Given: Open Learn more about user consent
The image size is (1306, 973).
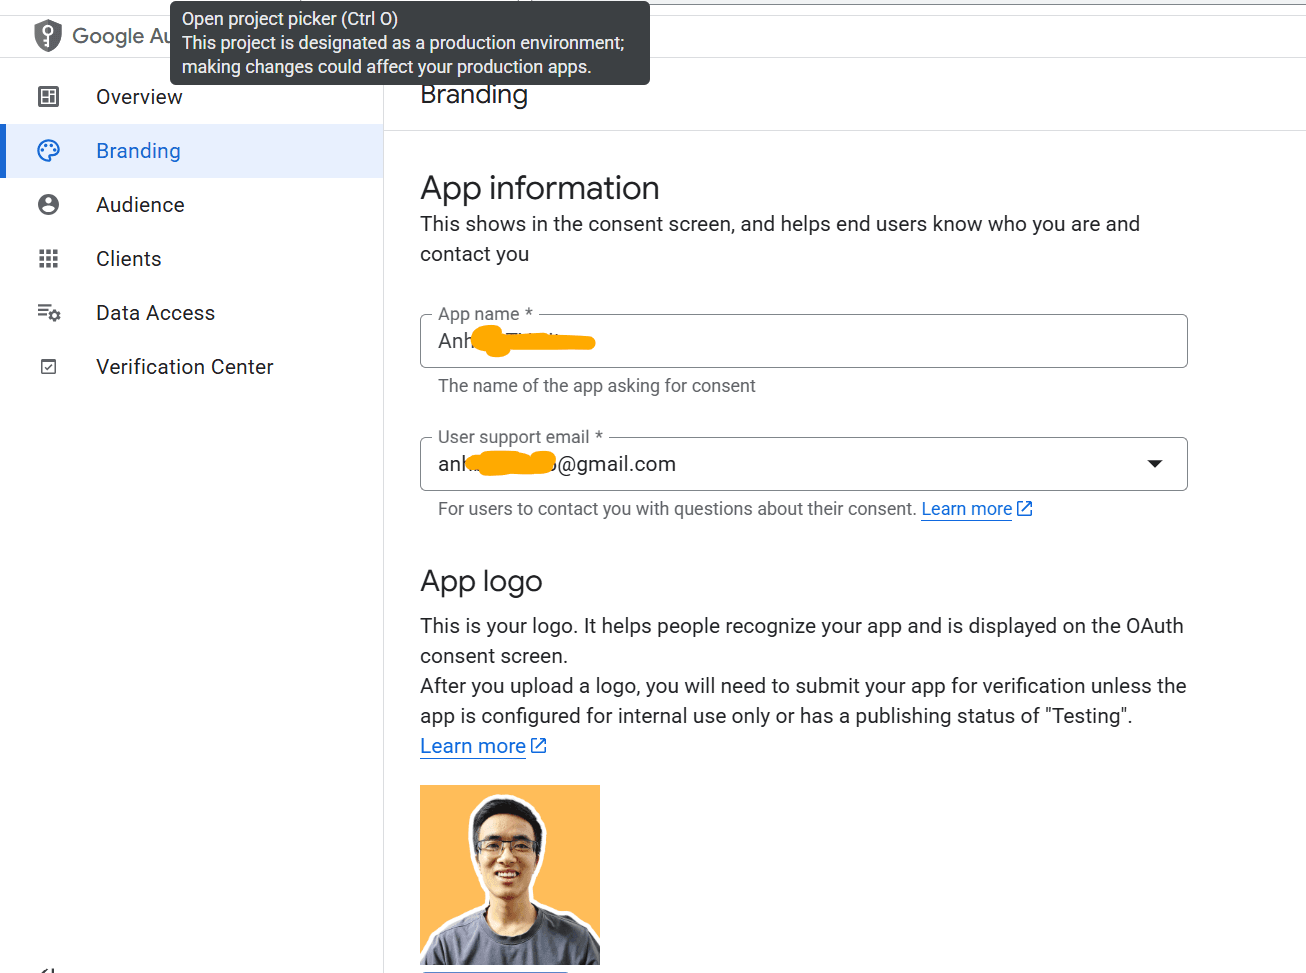Looking at the screenshot, I should coord(966,508).
